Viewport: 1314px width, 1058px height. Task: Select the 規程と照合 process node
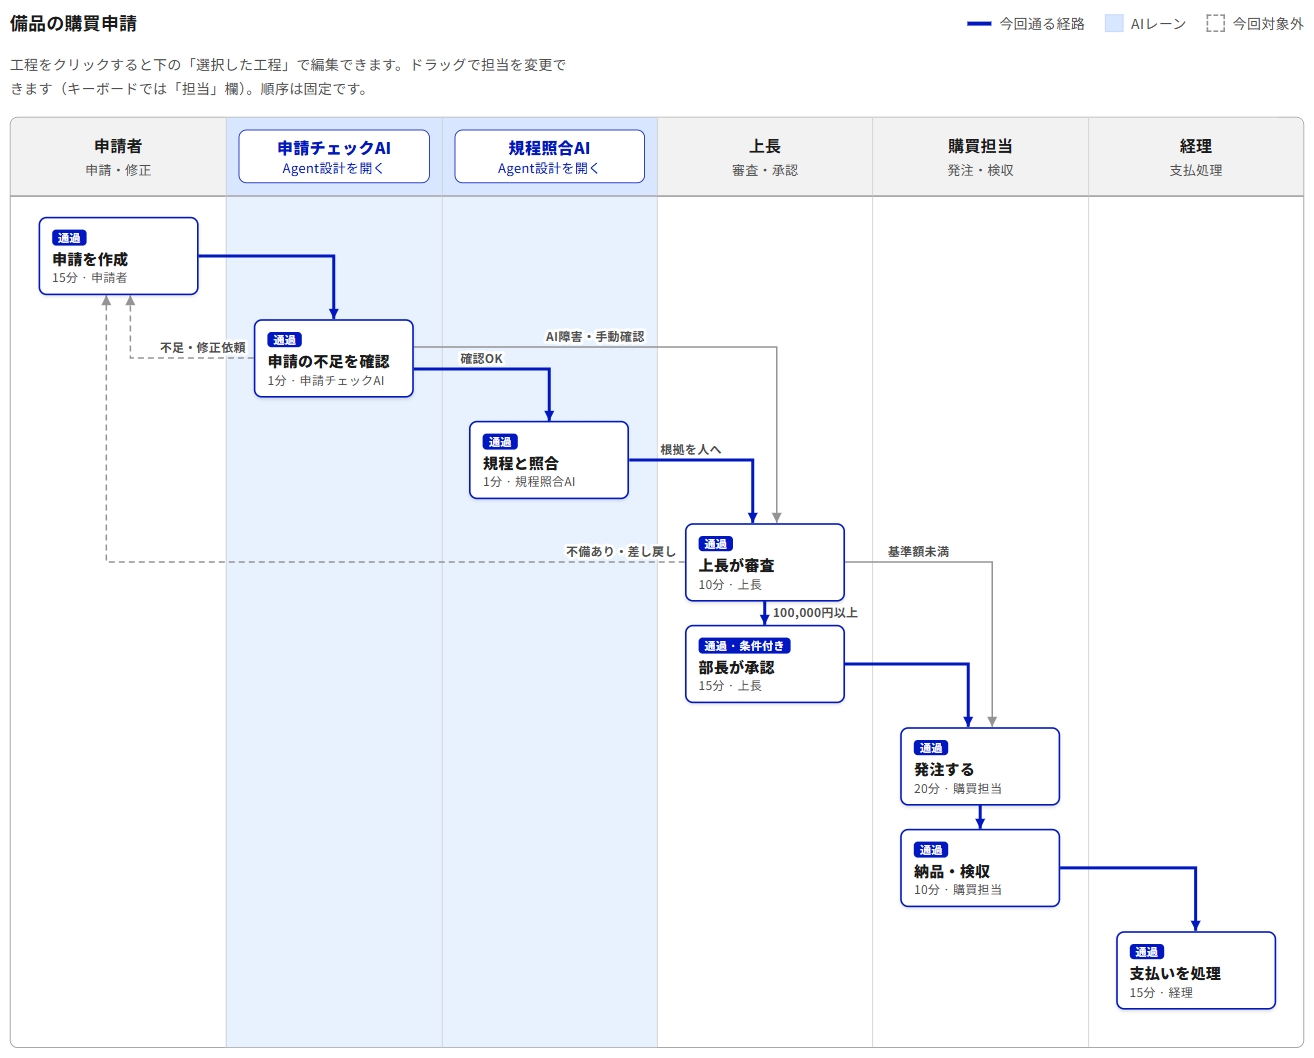549,460
